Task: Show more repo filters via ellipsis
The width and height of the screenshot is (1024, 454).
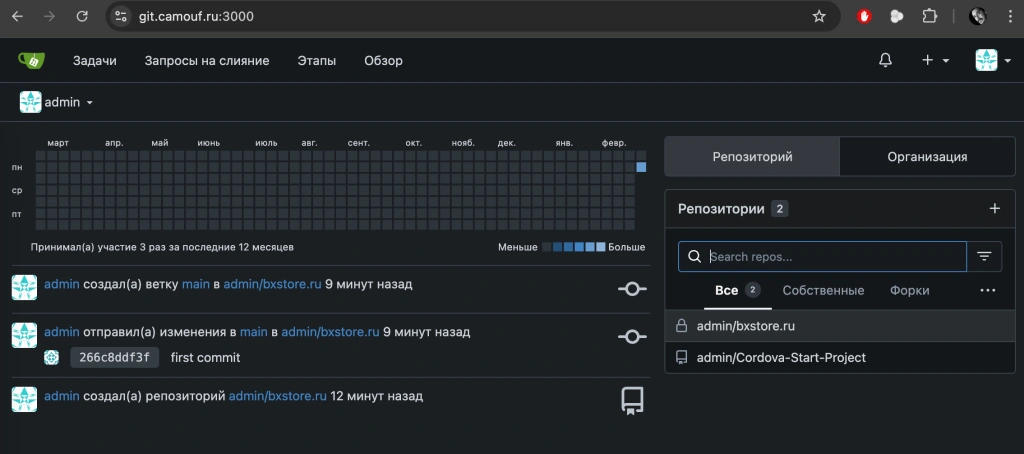Action: coord(987,290)
